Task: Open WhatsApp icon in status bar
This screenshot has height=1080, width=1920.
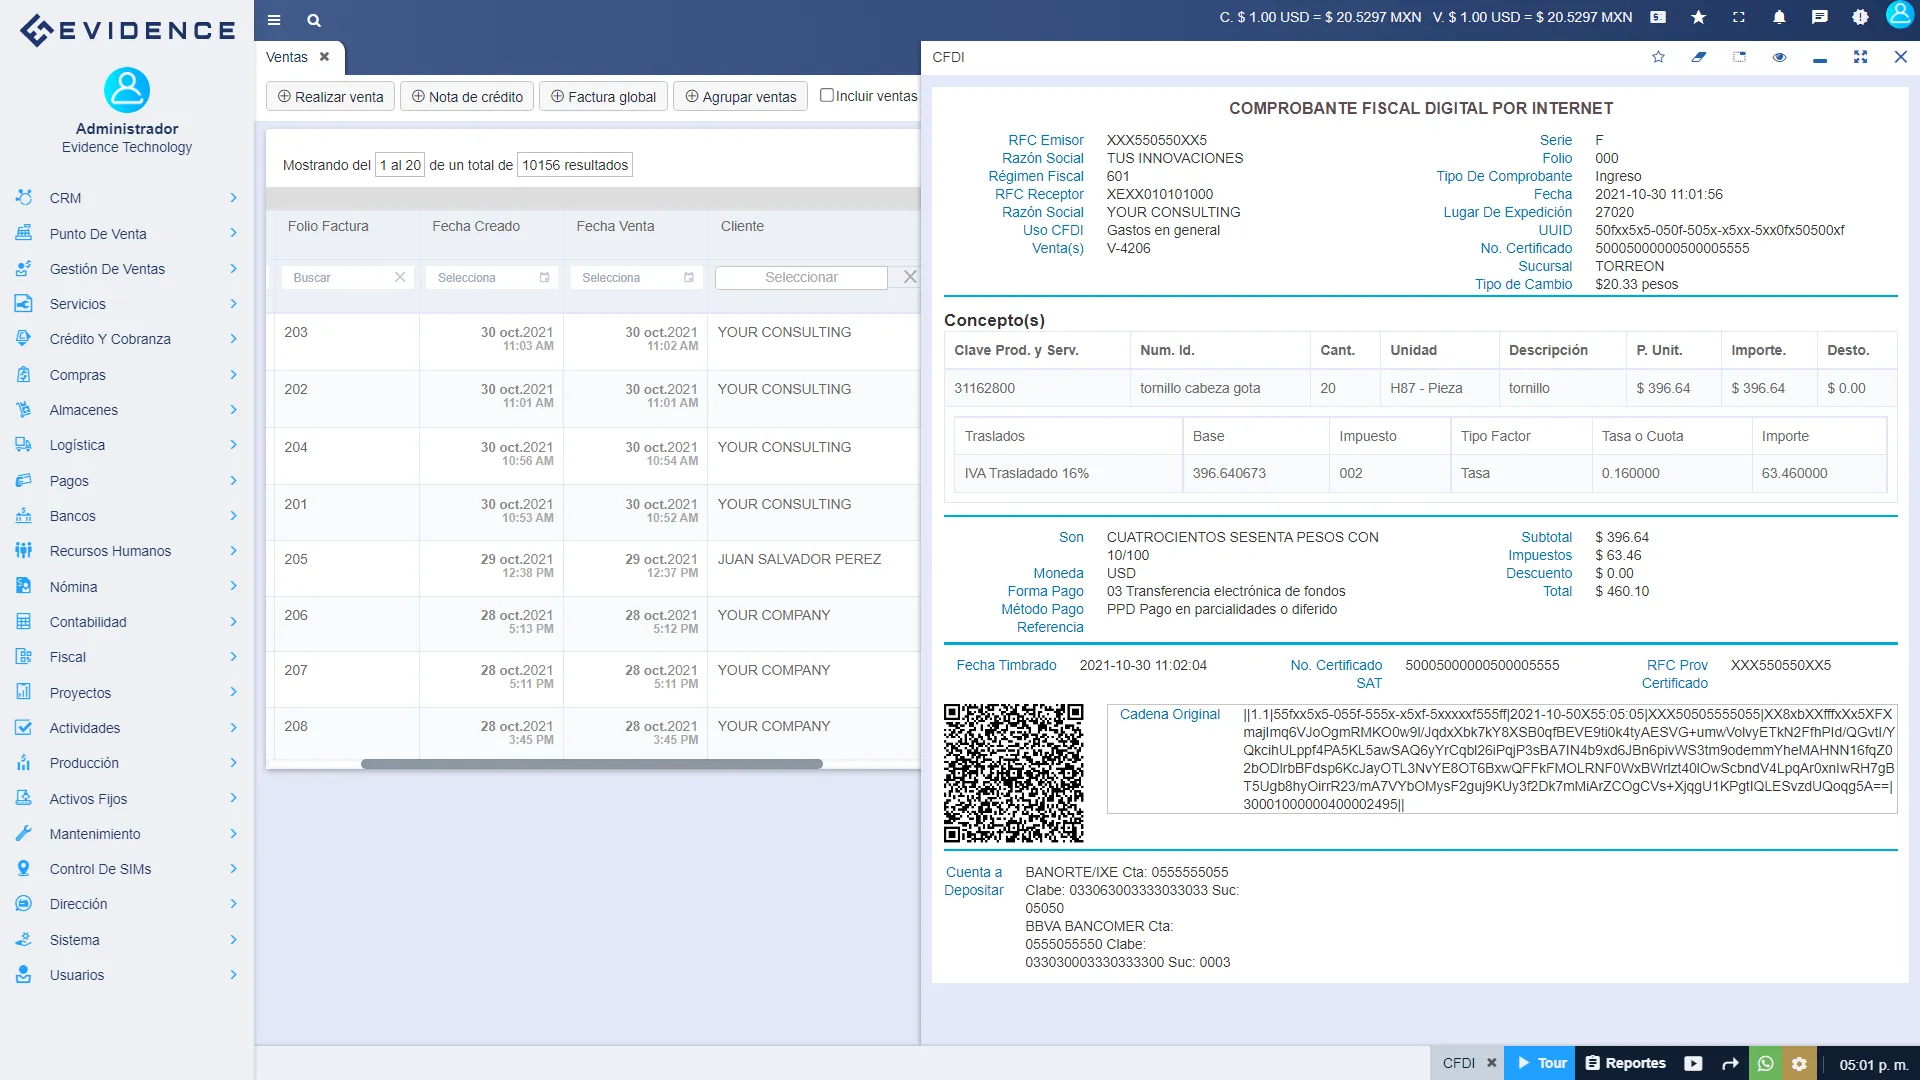Action: [1765, 1063]
